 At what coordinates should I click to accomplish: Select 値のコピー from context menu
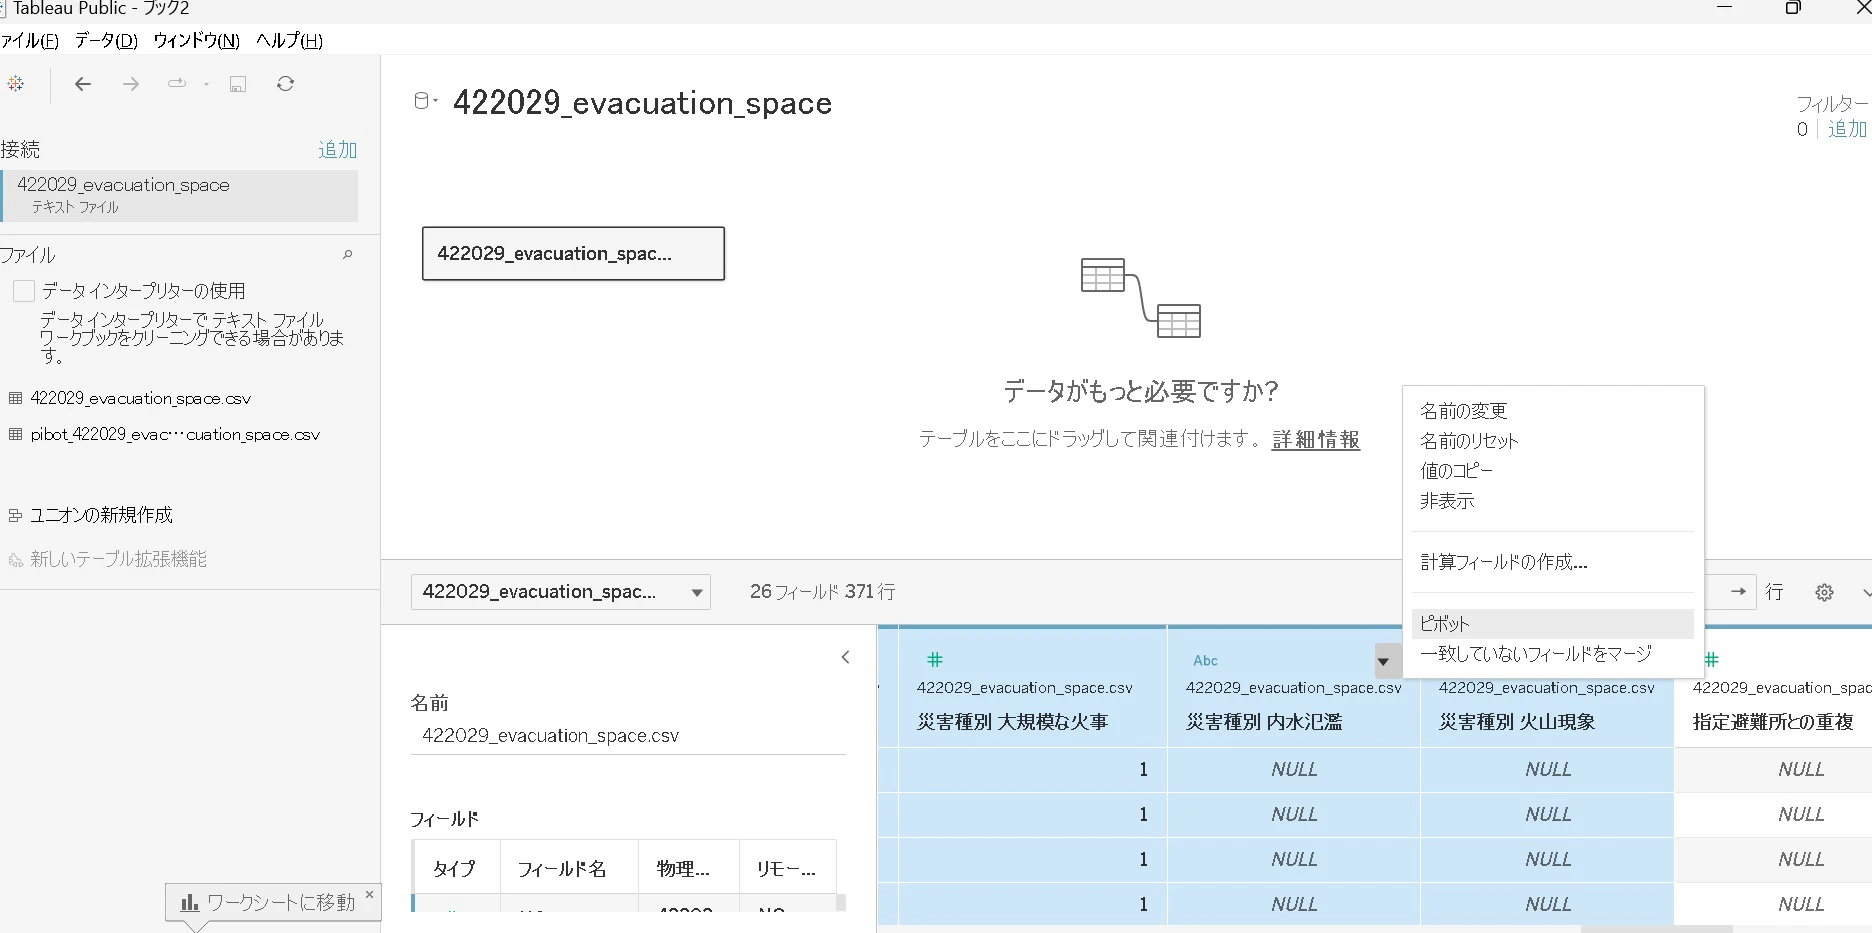(1552, 471)
